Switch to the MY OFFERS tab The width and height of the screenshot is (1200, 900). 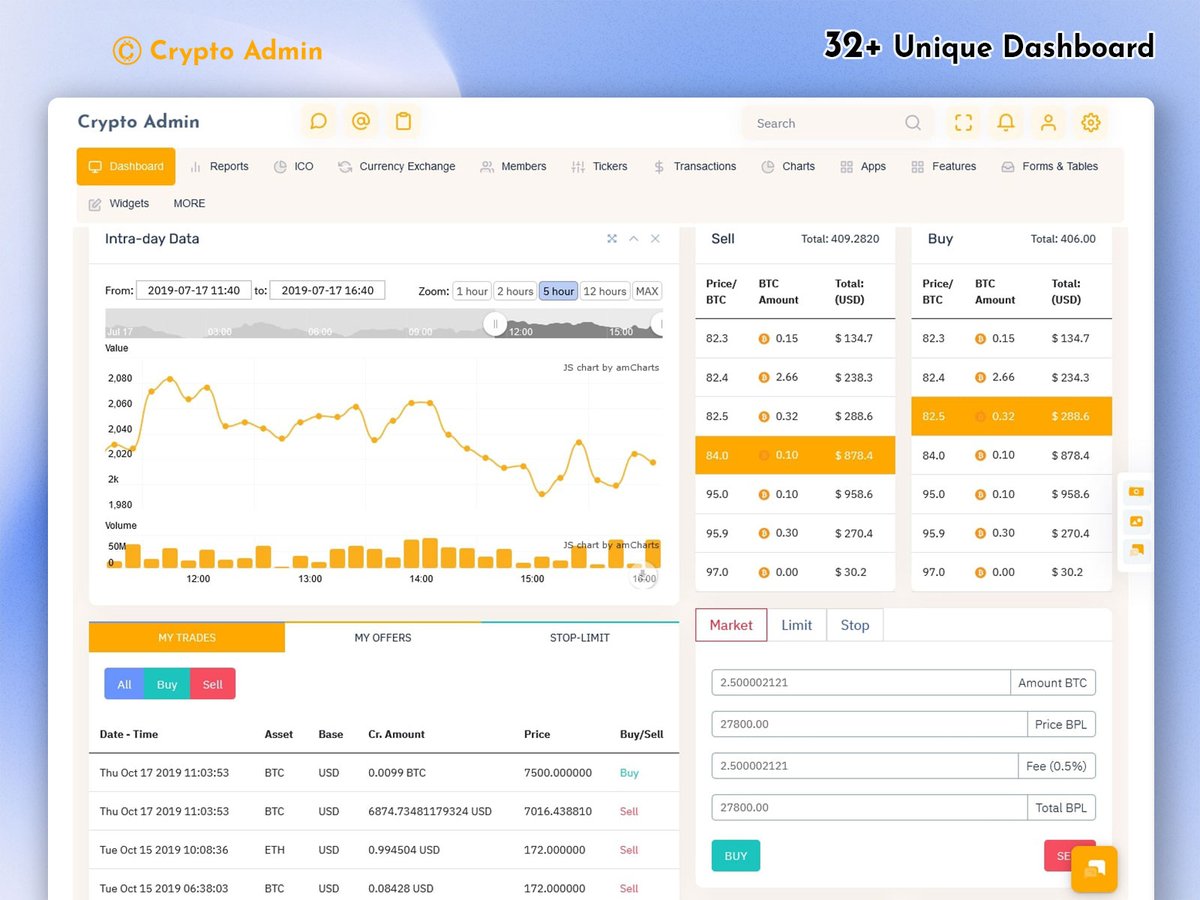pos(382,637)
